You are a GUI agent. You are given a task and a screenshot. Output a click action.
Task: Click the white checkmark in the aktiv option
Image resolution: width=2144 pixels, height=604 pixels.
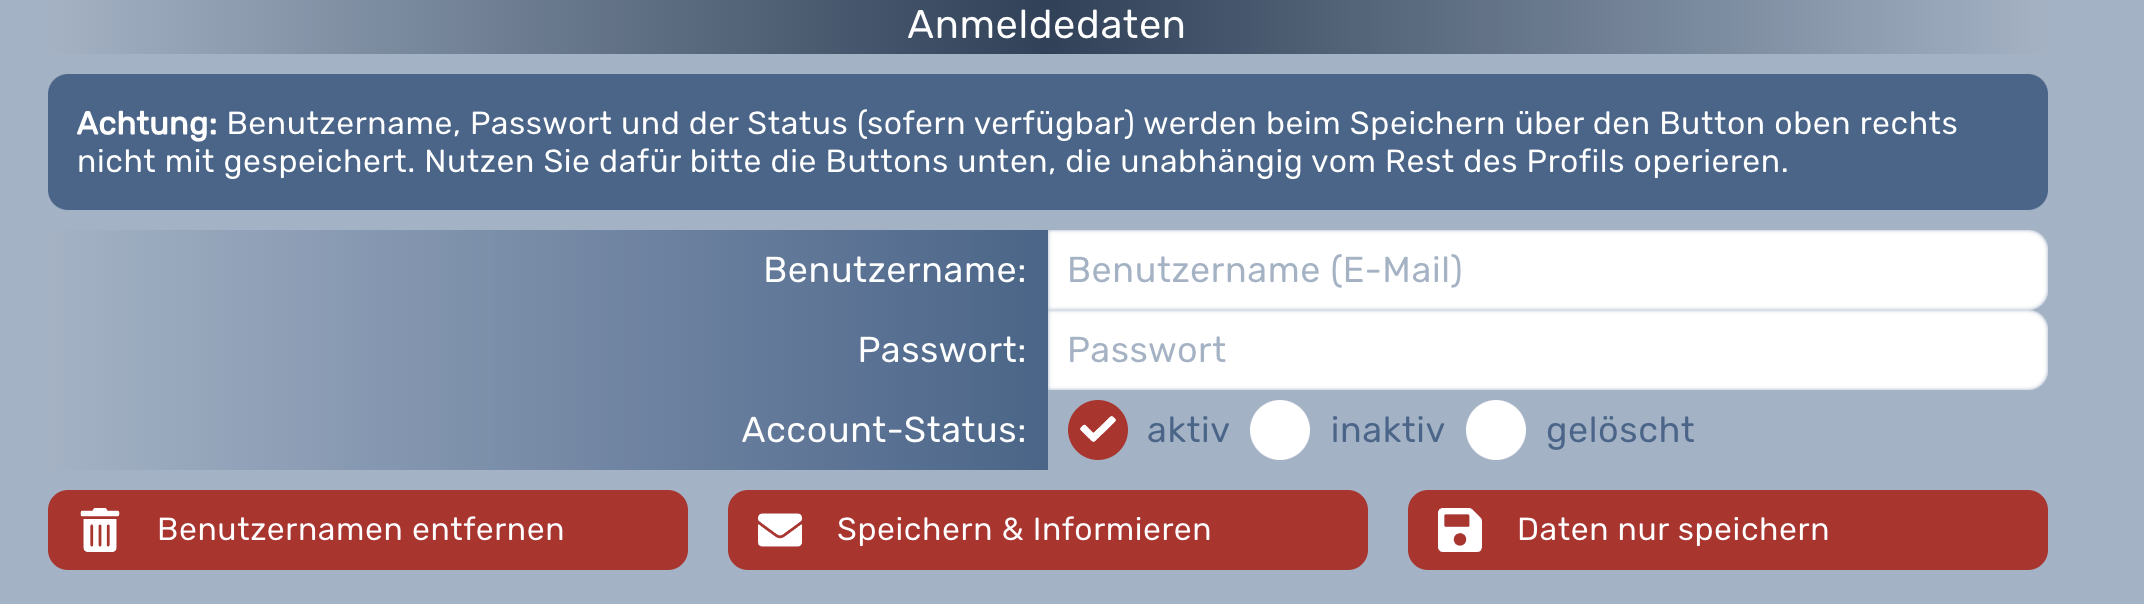pyautogui.click(x=1097, y=430)
